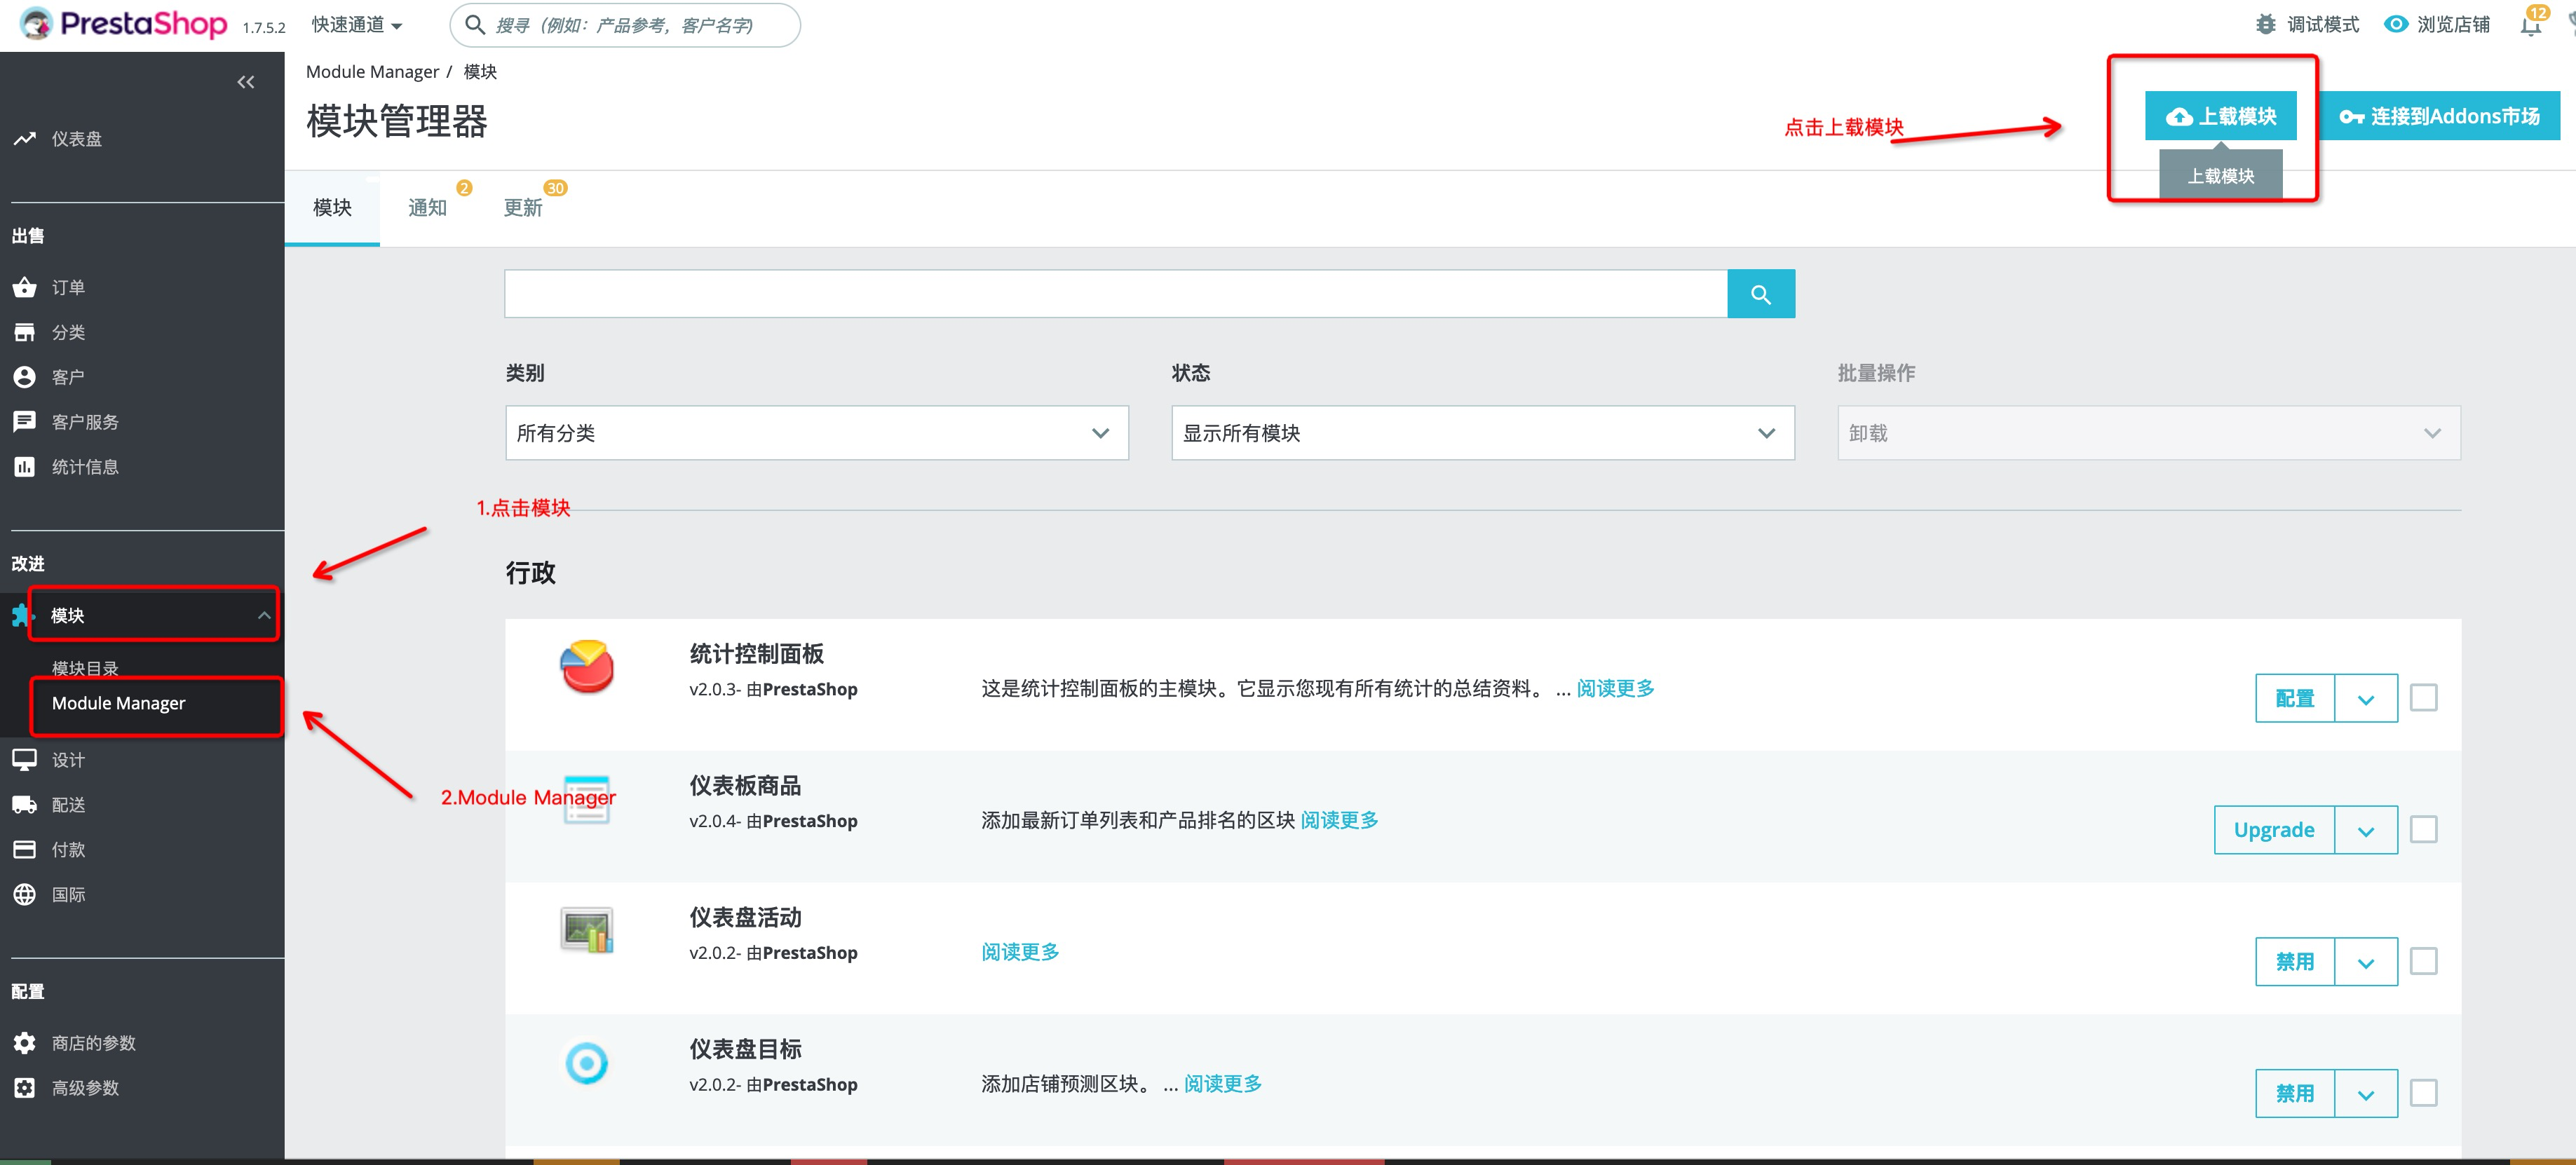The width and height of the screenshot is (2576, 1165).
Task: Go to 统计信息 statistics in sidebar
Action: (84, 467)
